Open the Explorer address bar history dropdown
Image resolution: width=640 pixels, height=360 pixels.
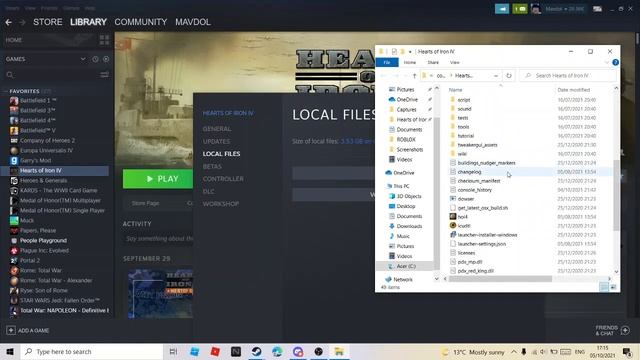pos(496,76)
